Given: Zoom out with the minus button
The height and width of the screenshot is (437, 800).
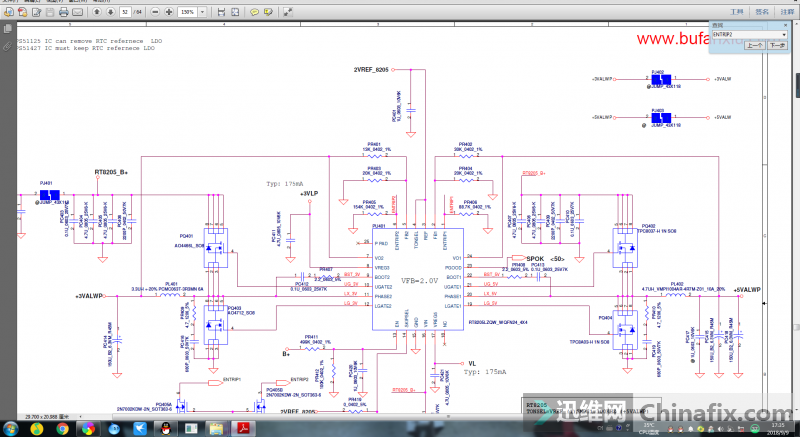Looking at the screenshot, I should 156,12.
